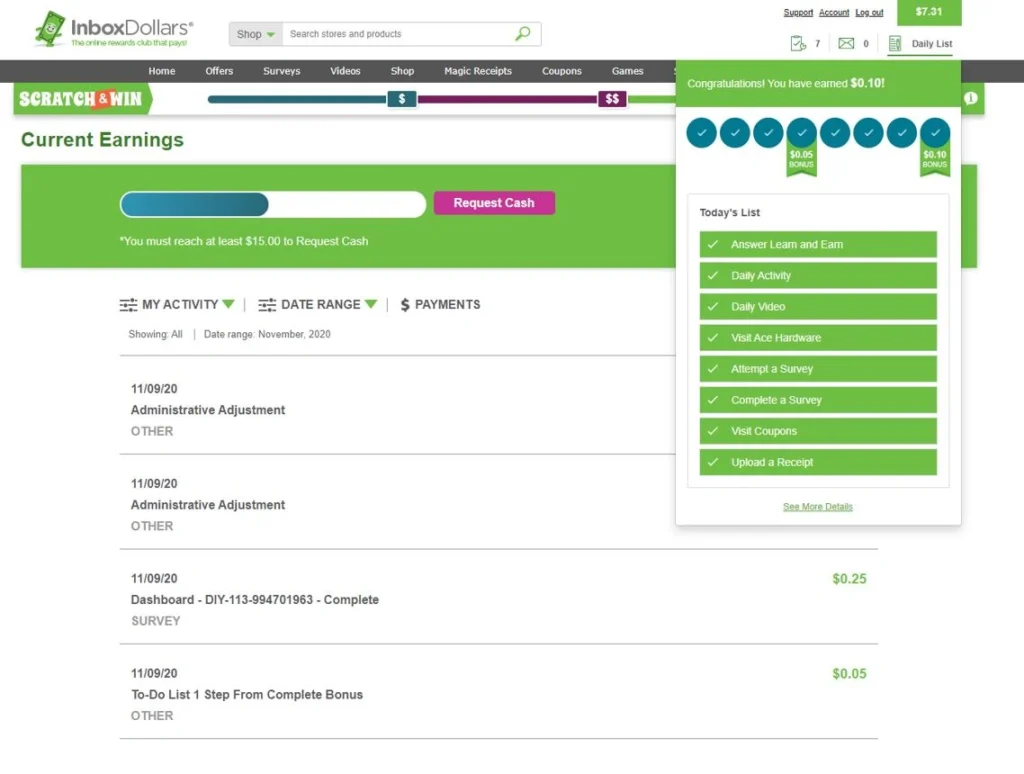Click the Scratch & Win info icon
This screenshot has height=774, width=1024.
click(x=971, y=98)
